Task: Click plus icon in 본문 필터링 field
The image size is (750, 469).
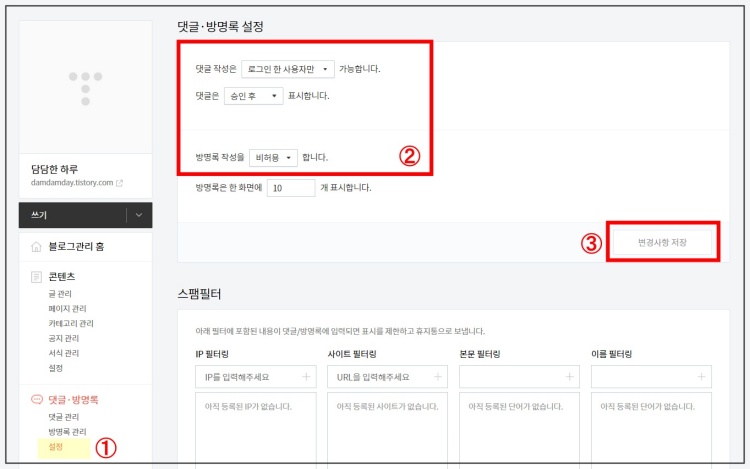Action: (x=569, y=377)
